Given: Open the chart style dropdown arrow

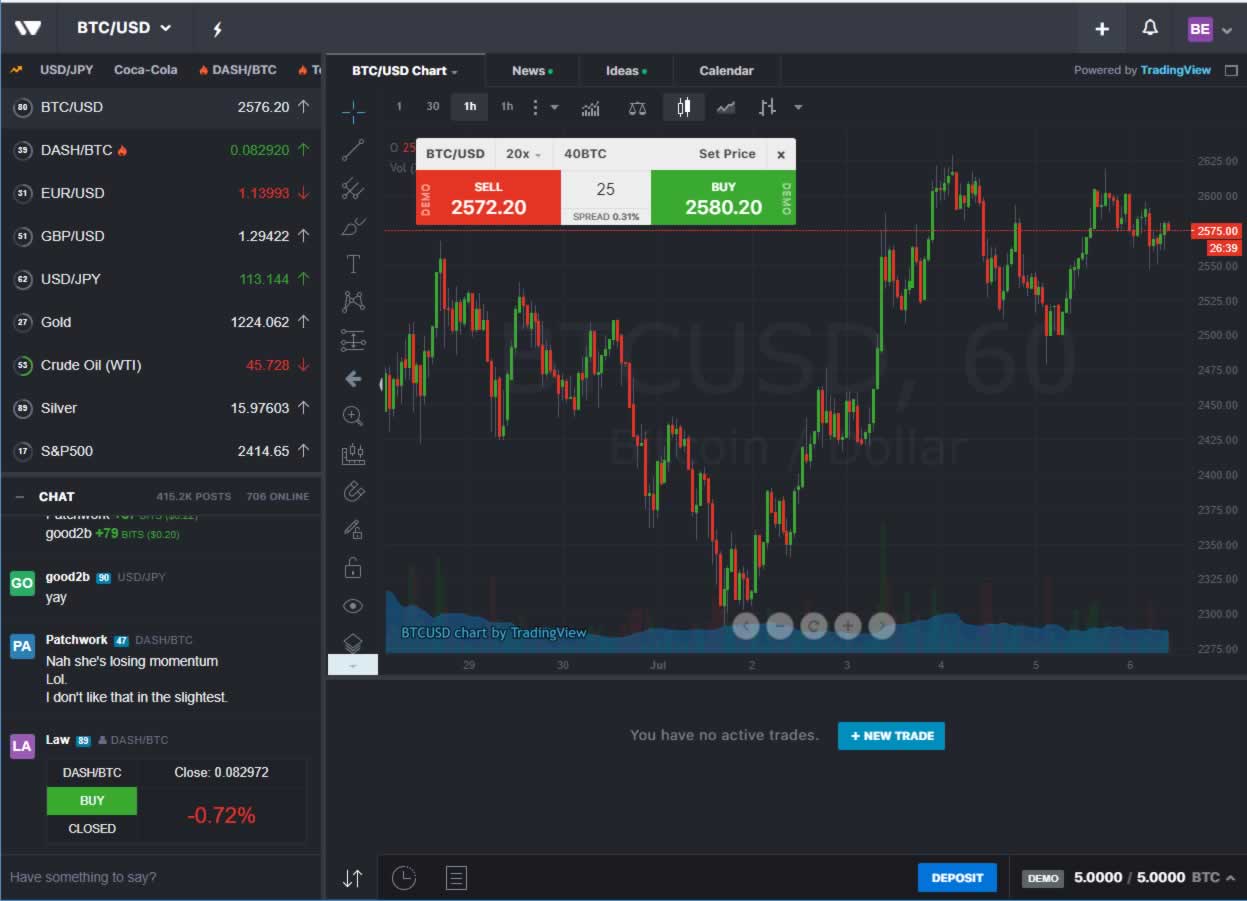Looking at the screenshot, I should 798,107.
